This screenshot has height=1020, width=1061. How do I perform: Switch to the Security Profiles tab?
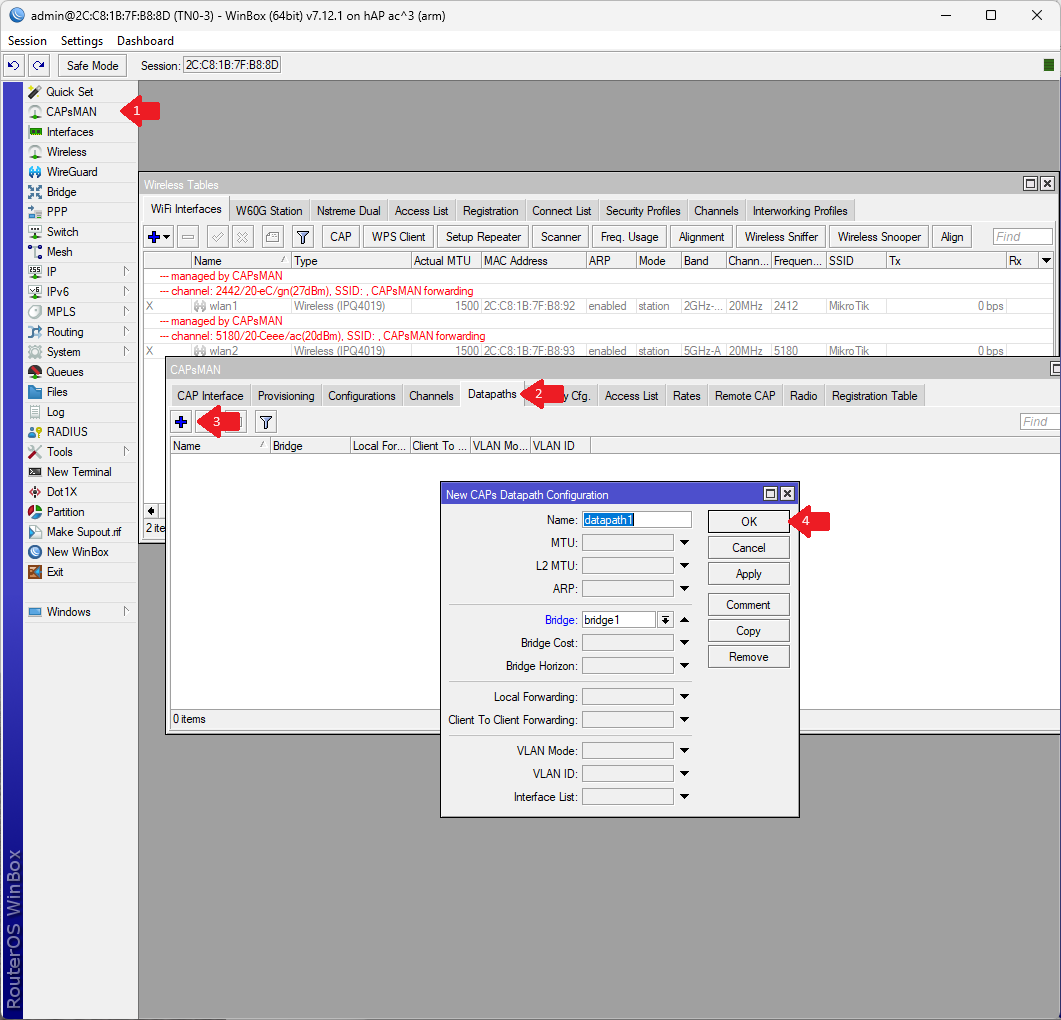(x=642, y=210)
